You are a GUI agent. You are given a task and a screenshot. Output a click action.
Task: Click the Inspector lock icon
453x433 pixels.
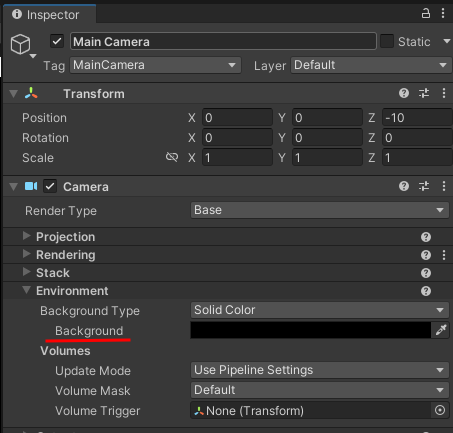(426, 14)
